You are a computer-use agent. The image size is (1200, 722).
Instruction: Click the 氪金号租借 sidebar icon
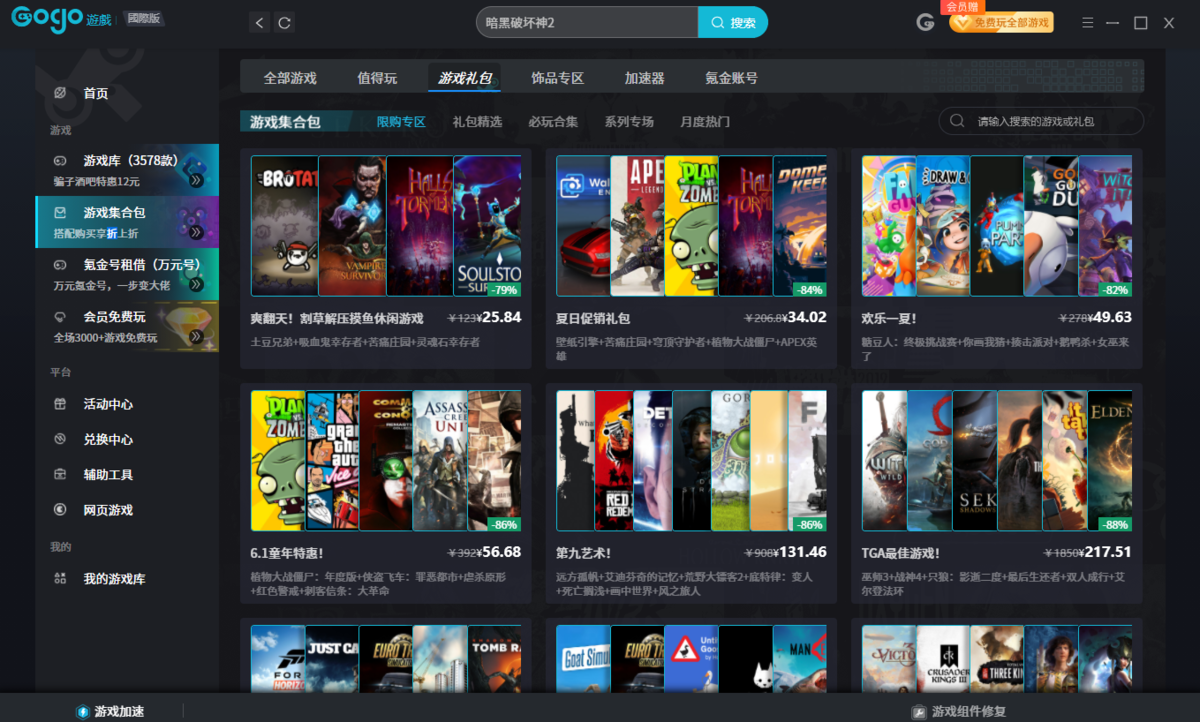61,265
